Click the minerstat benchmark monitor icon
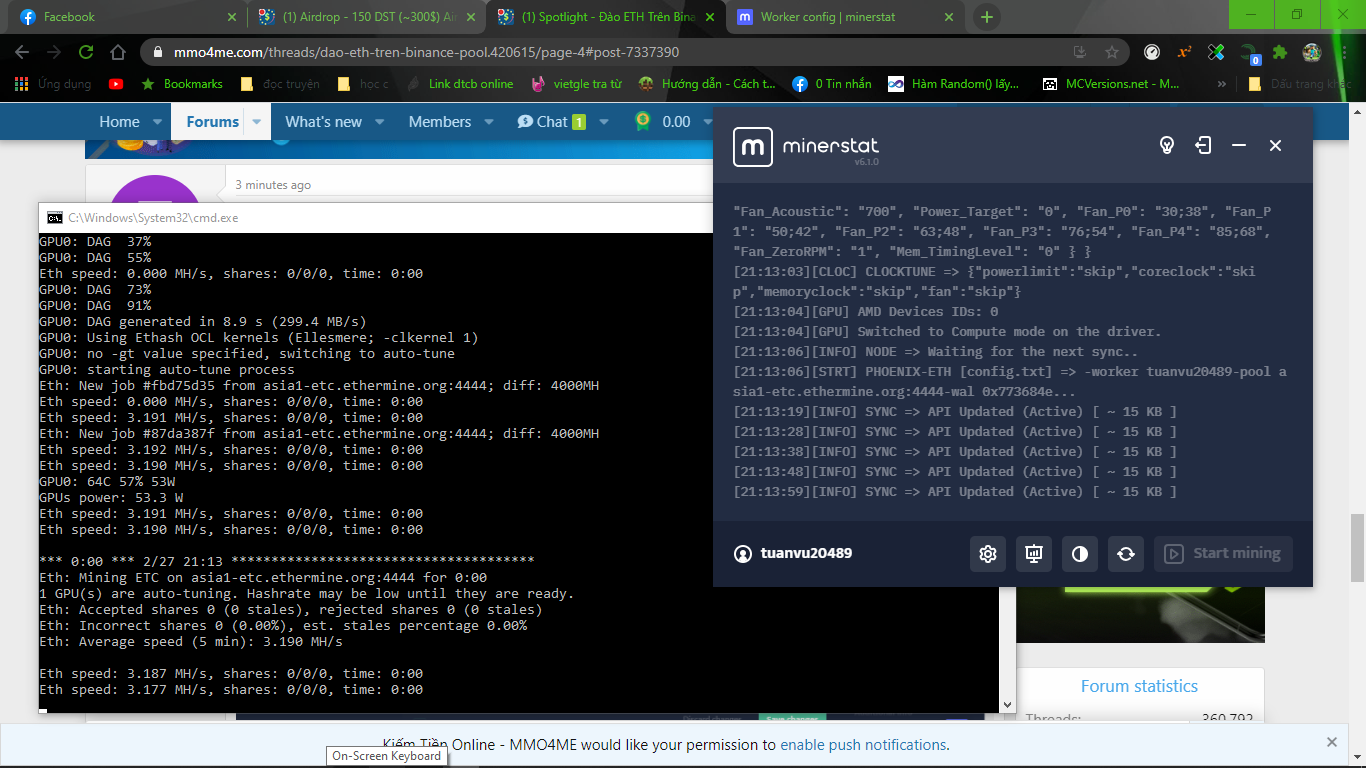The width and height of the screenshot is (1366, 768). [x=1034, y=554]
